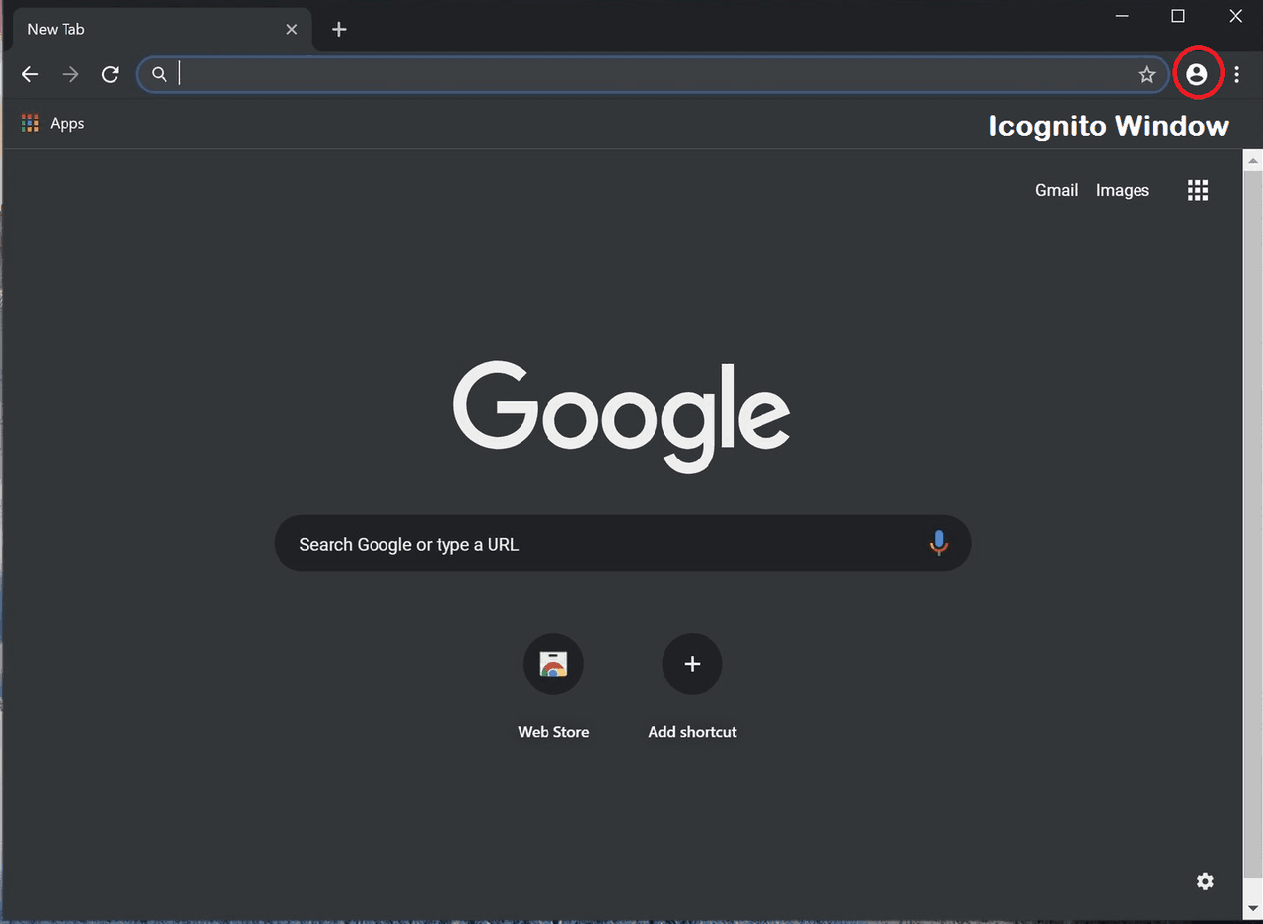Click the Search Google or type a URL box
Viewport: 1263px width, 924px height.
623,543
